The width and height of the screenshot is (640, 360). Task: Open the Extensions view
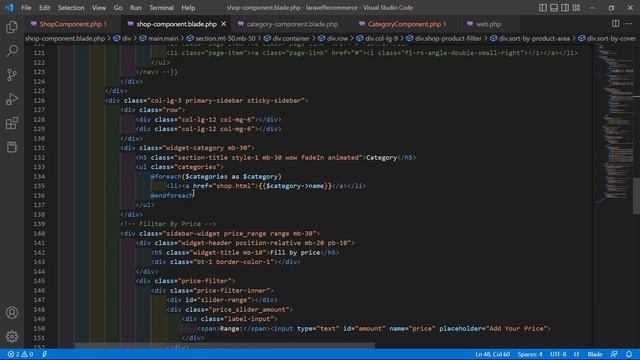coord(12,123)
